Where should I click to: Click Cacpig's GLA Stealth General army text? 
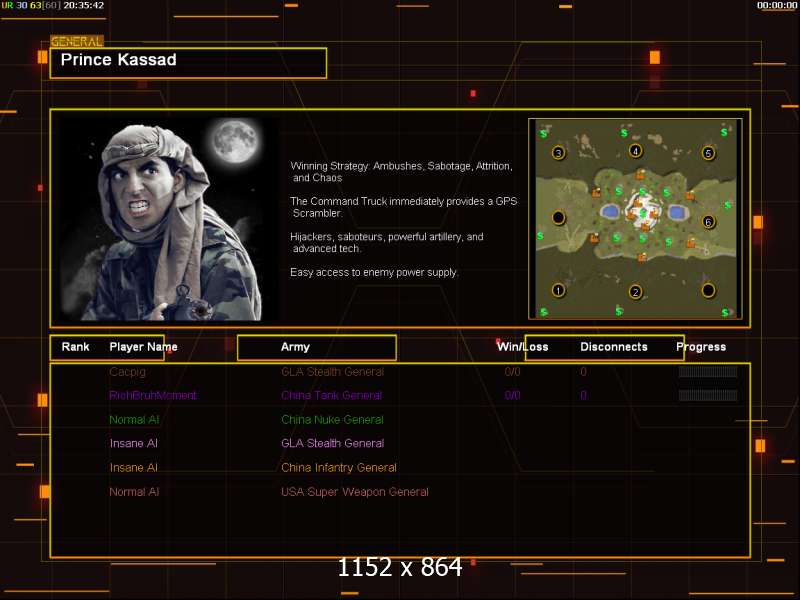click(x=332, y=372)
